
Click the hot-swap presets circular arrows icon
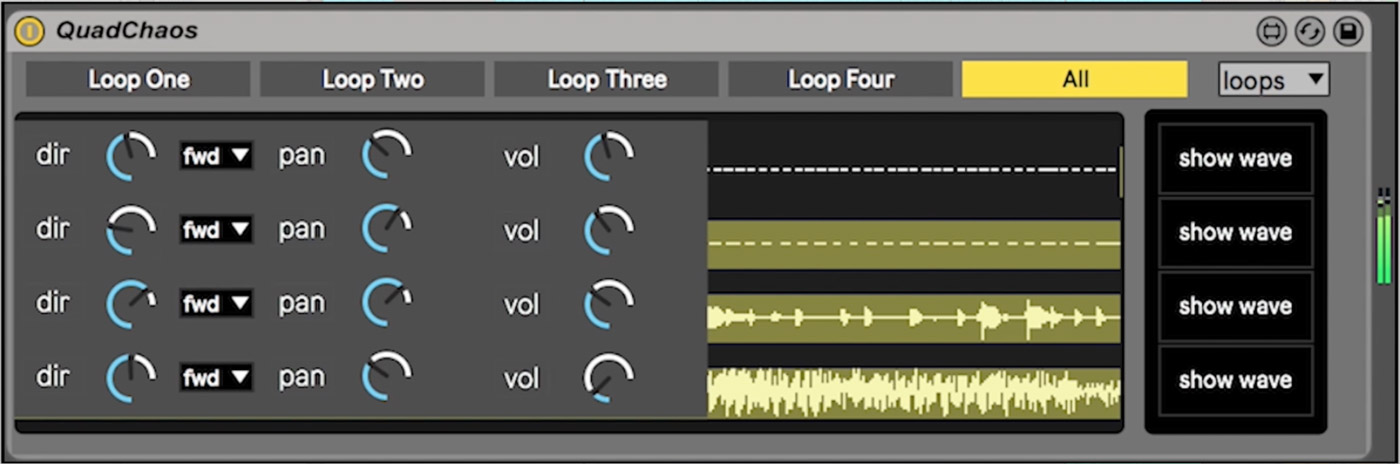(1309, 32)
